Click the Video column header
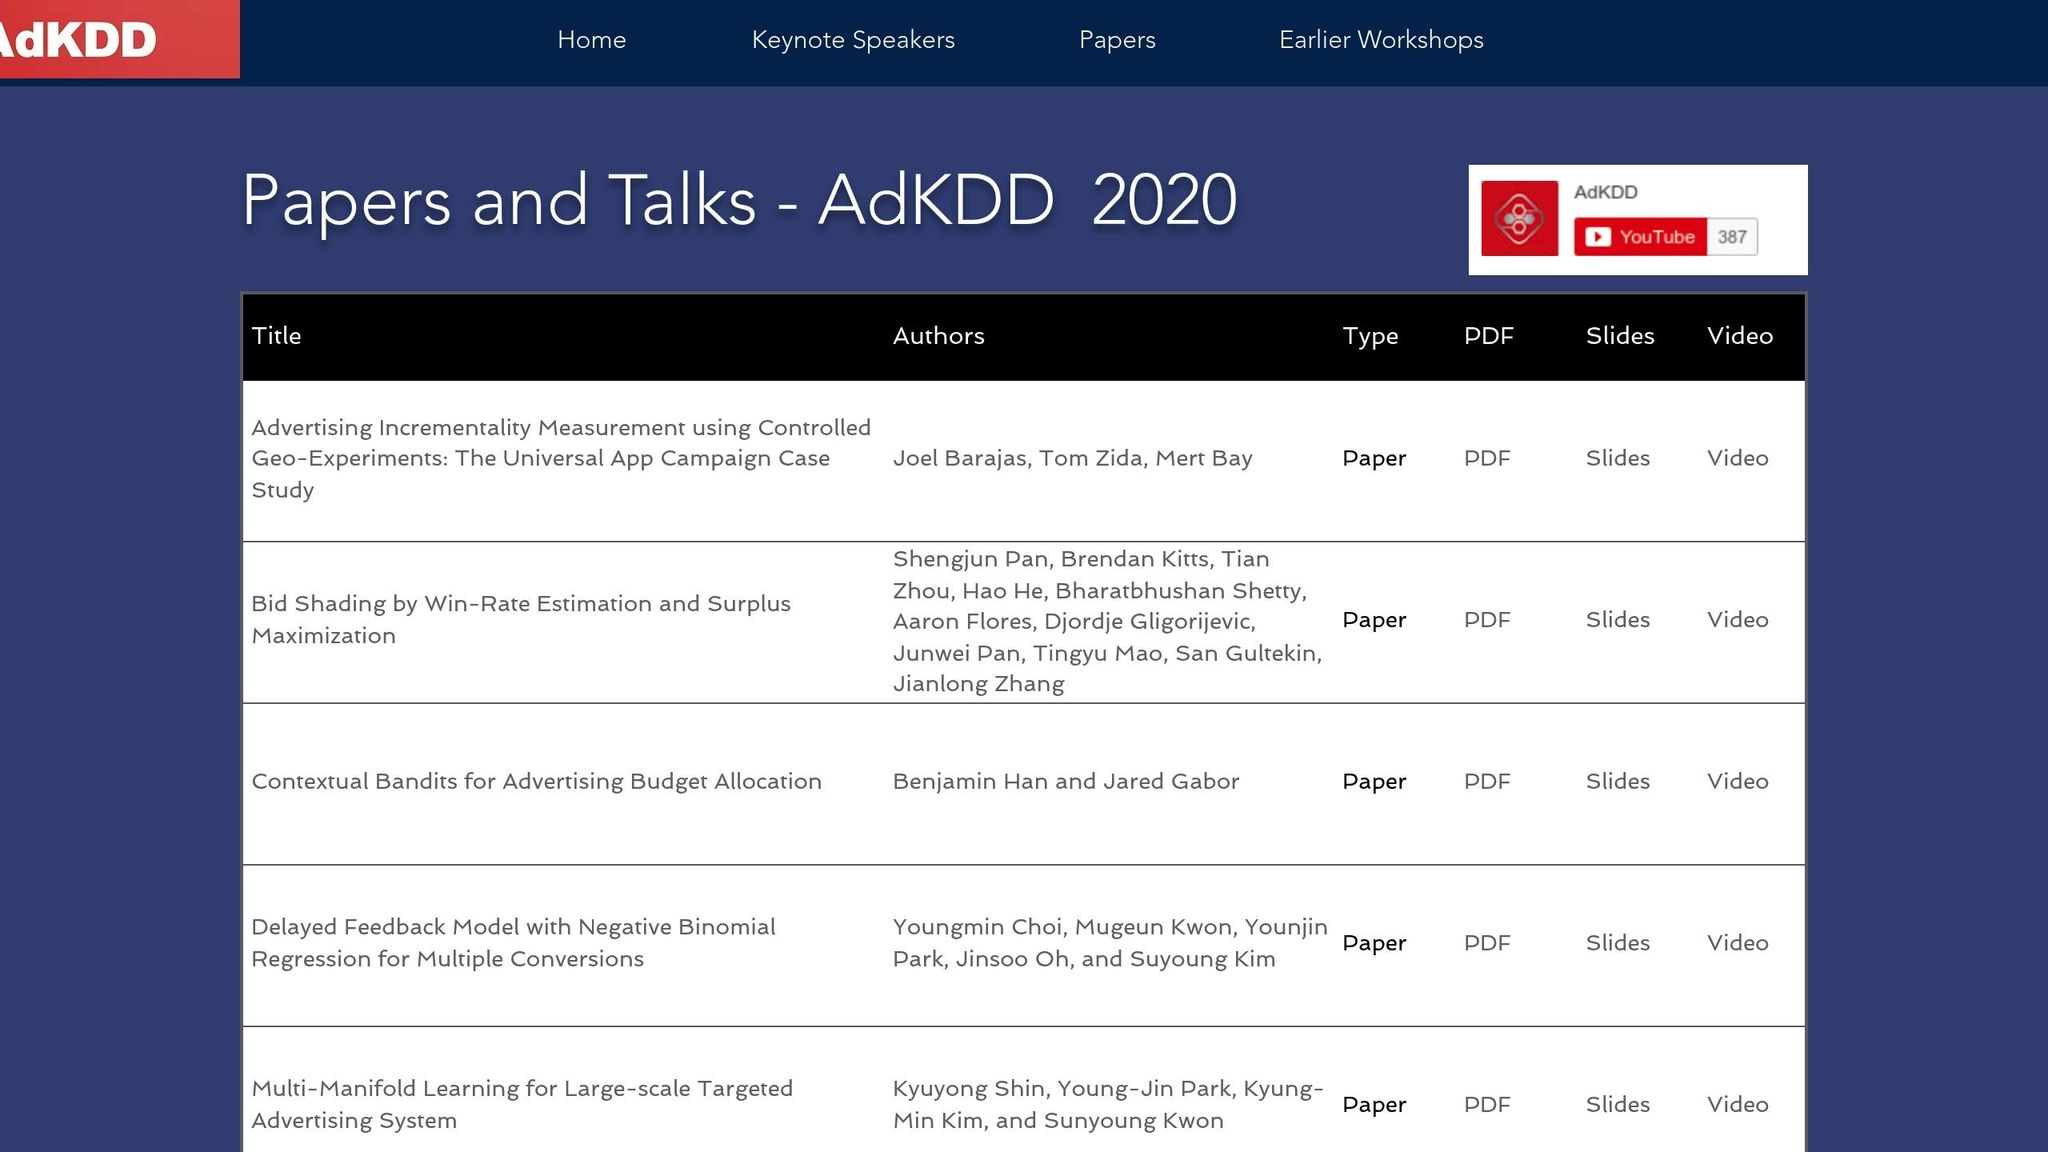Viewport: 2048px width, 1152px height. click(1740, 336)
